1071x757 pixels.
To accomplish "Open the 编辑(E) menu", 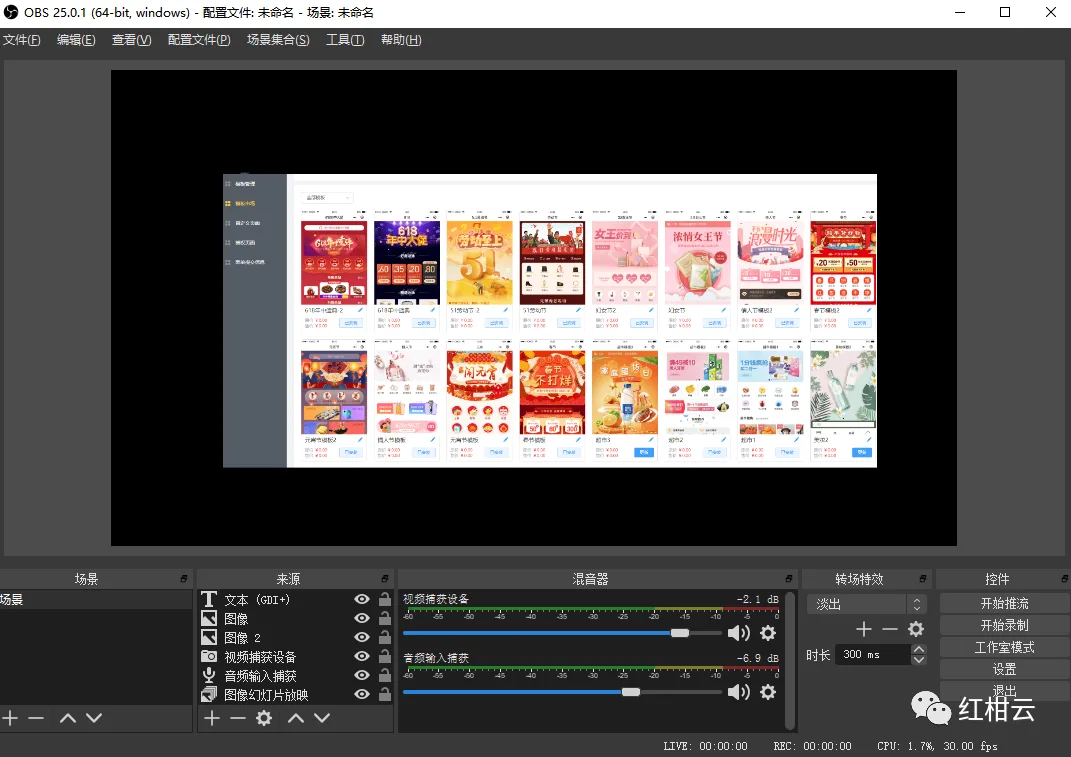I will 76,40.
